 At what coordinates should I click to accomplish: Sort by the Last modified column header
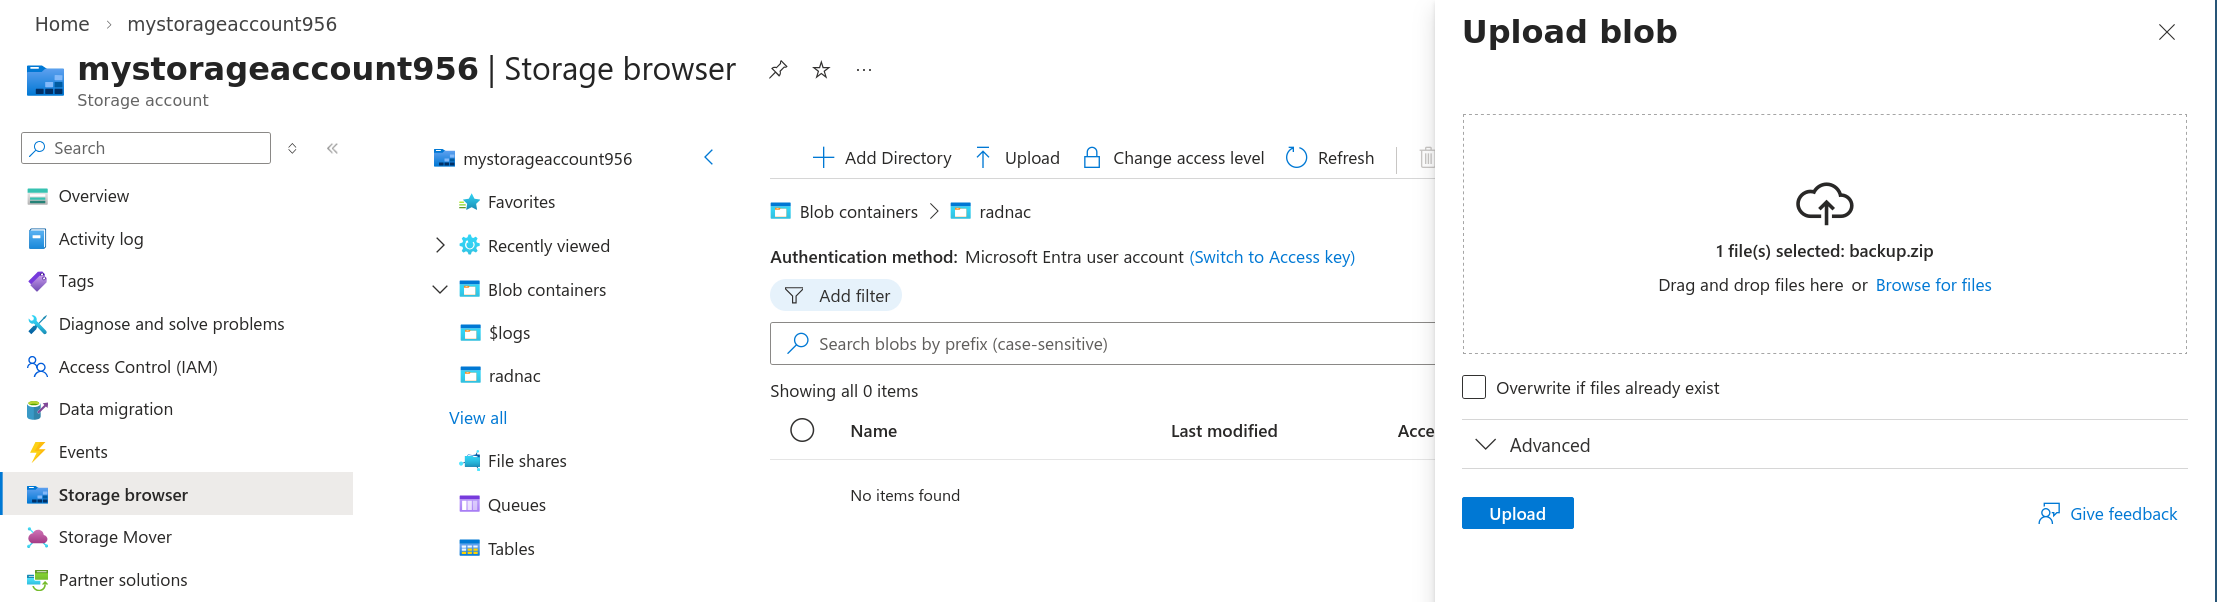pos(1224,431)
